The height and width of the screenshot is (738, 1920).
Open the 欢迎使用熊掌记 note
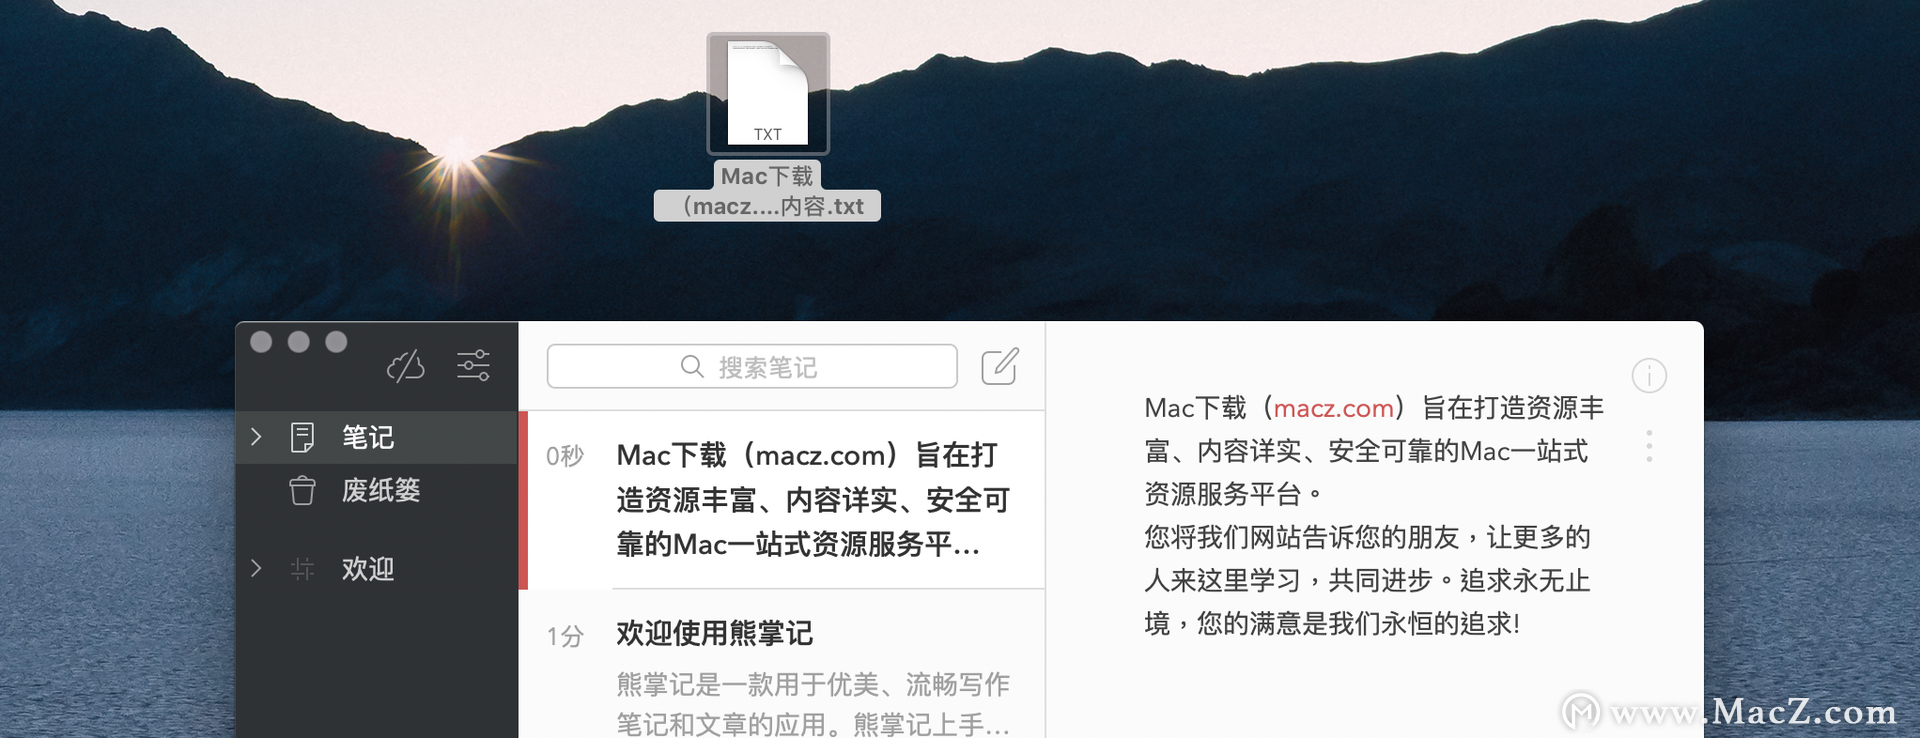tap(782, 665)
